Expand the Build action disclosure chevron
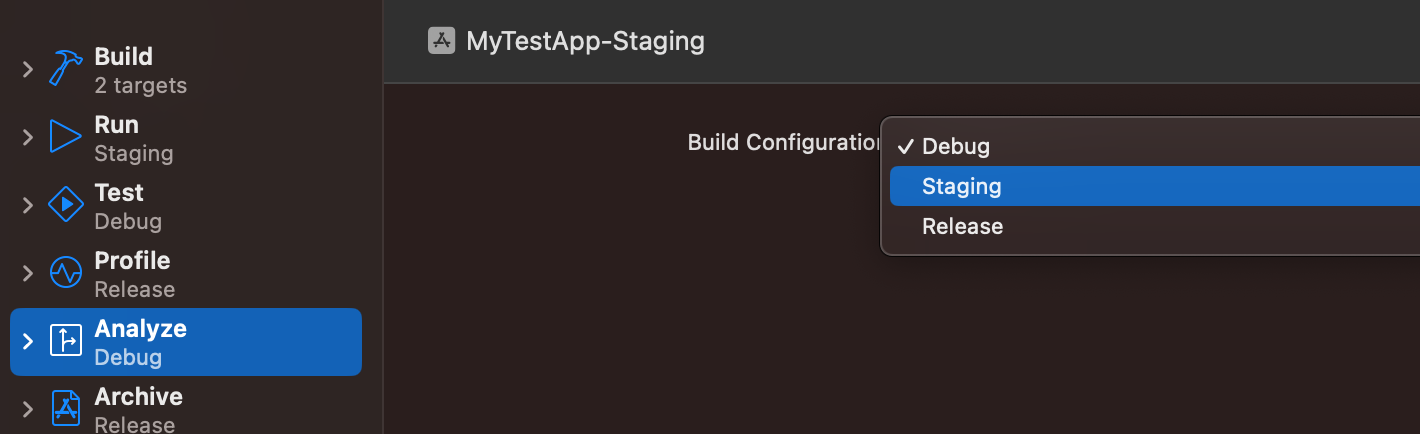The image size is (1420, 434). tap(28, 69)
